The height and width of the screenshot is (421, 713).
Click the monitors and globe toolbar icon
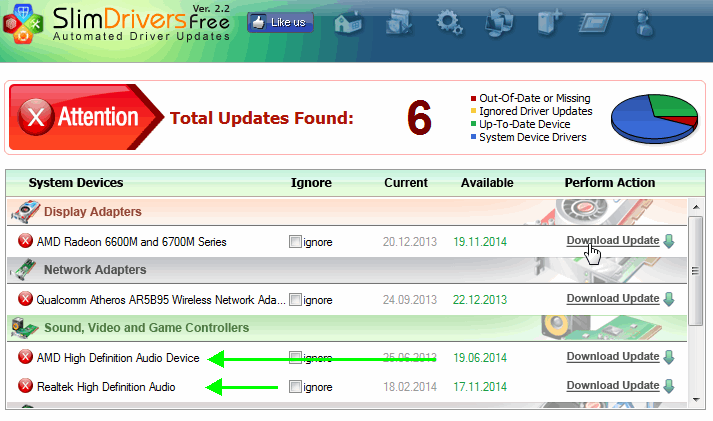pos(499,22)
